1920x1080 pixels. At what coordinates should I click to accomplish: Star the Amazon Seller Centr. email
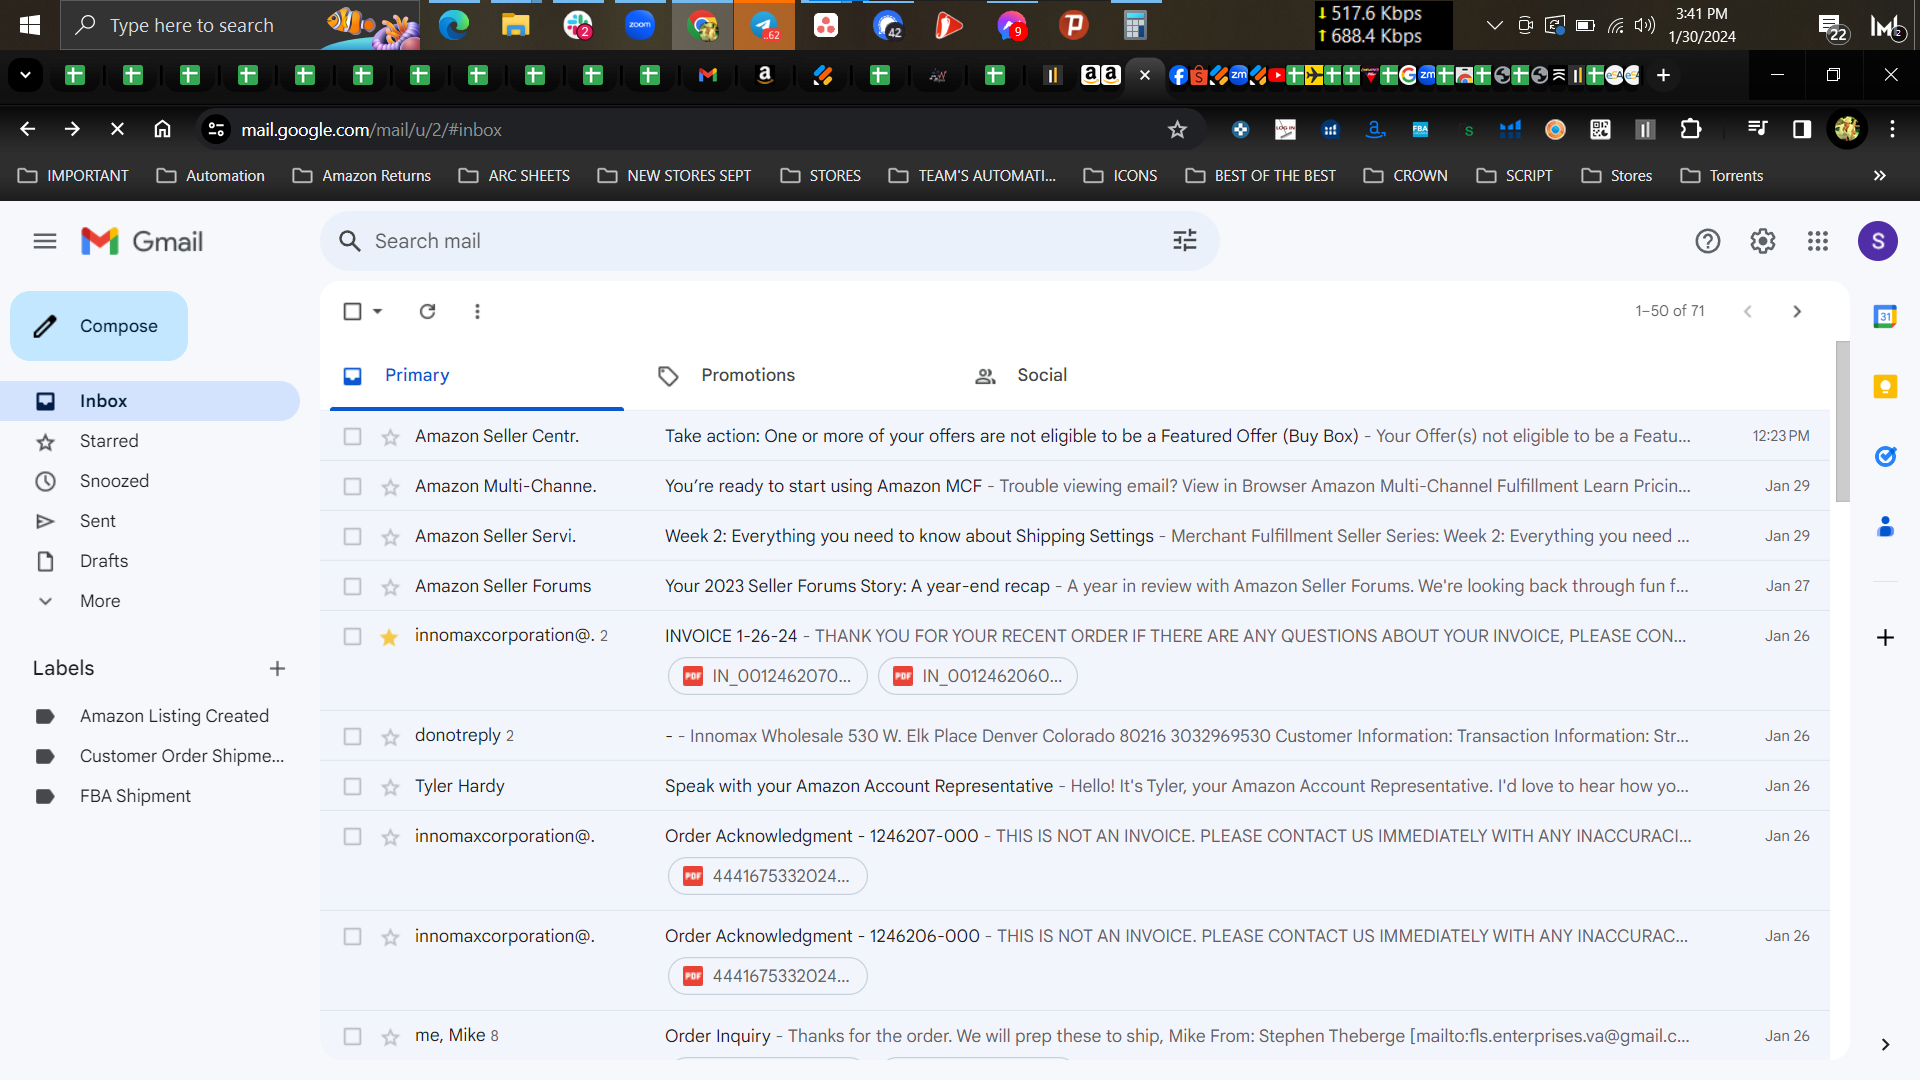(390, 437)
